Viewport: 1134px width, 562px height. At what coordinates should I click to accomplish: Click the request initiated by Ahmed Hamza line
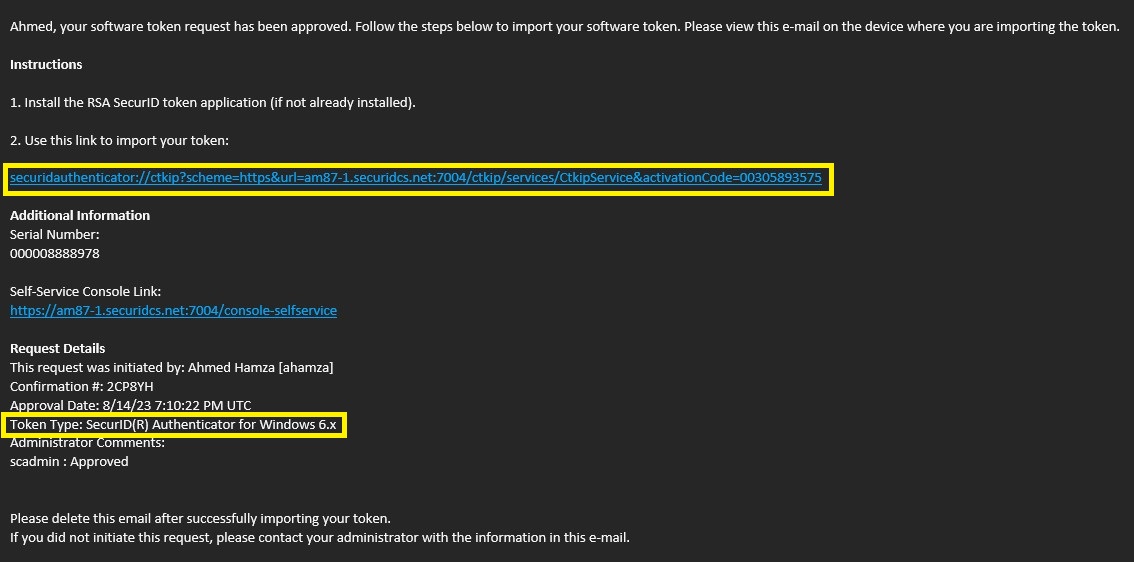point(171,367)
